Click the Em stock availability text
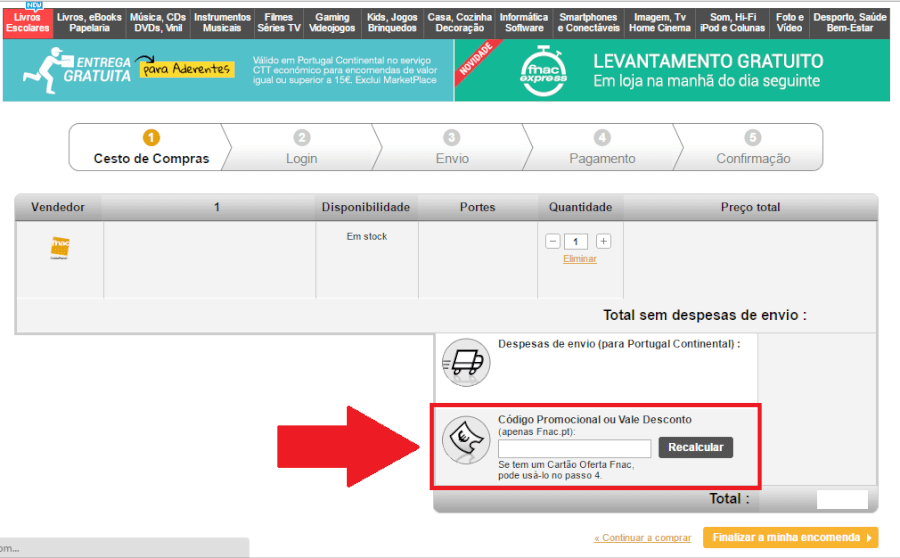This screenshot has width=900, height=558. click(367, 237)
